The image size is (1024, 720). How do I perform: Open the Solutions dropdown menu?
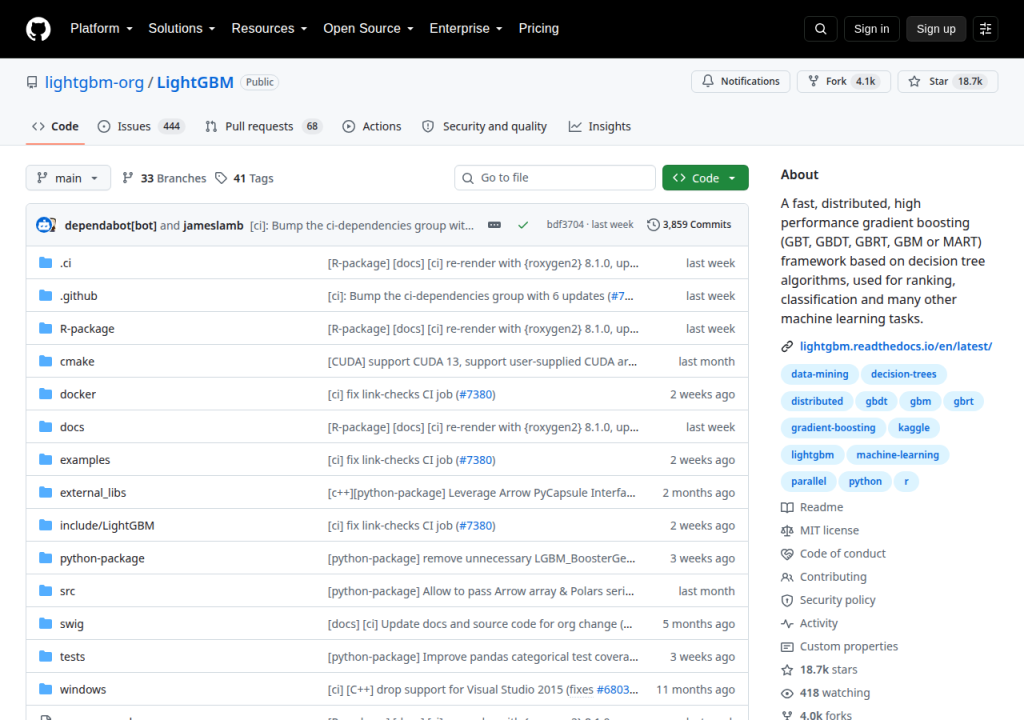pos(182,29)
